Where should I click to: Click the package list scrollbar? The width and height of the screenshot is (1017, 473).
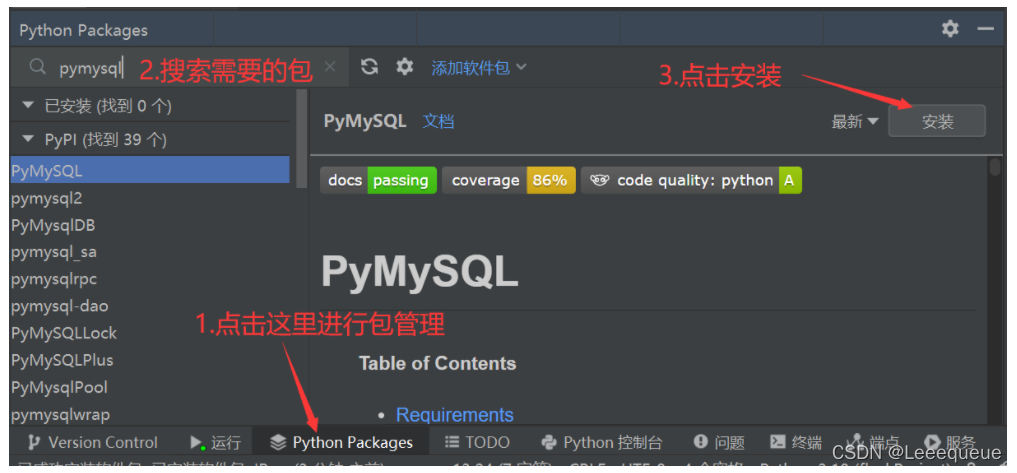(301, 139)
